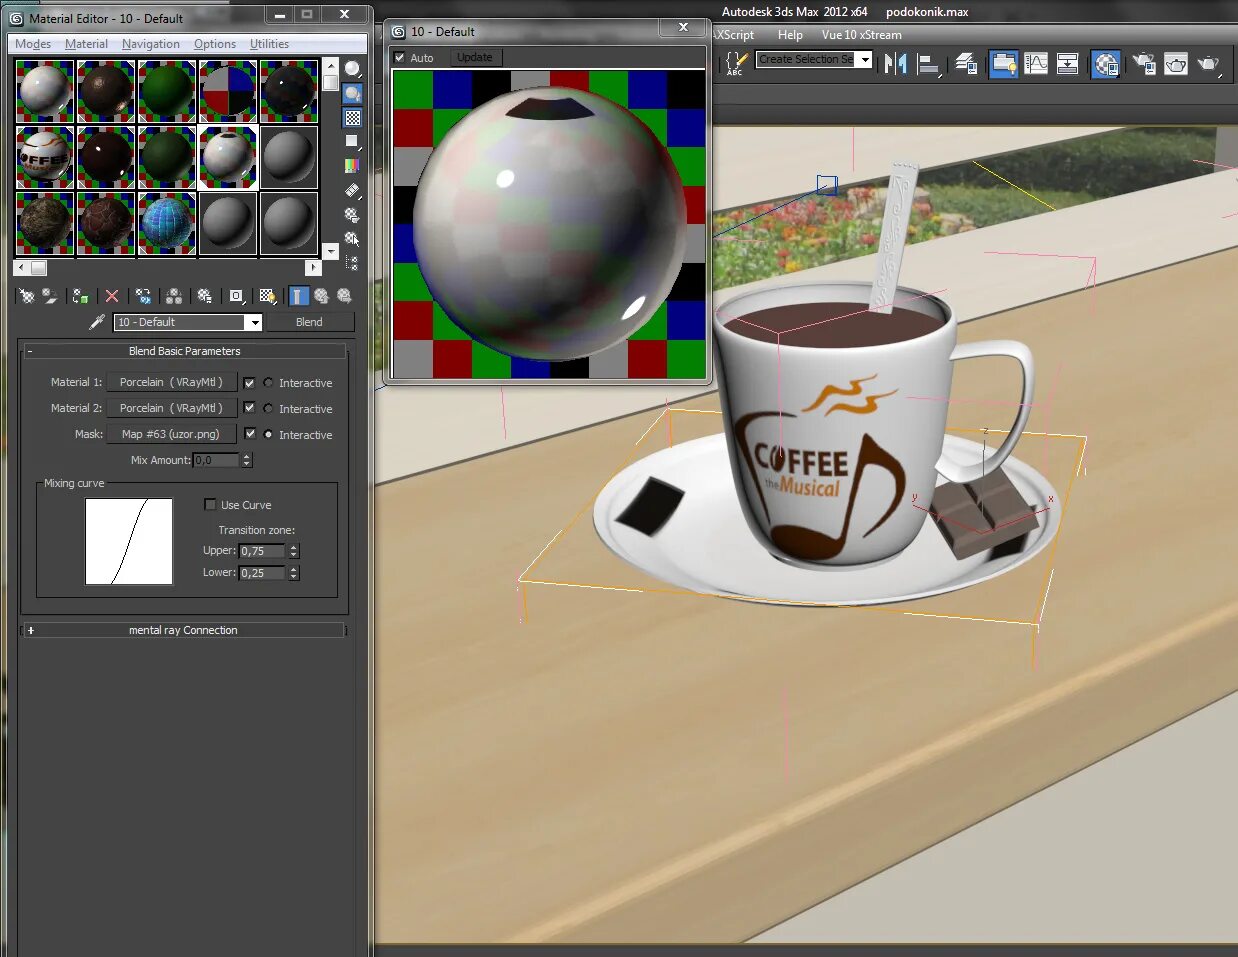
Task: Click the Upper transition zone spinner
Action: click(294, 551)
